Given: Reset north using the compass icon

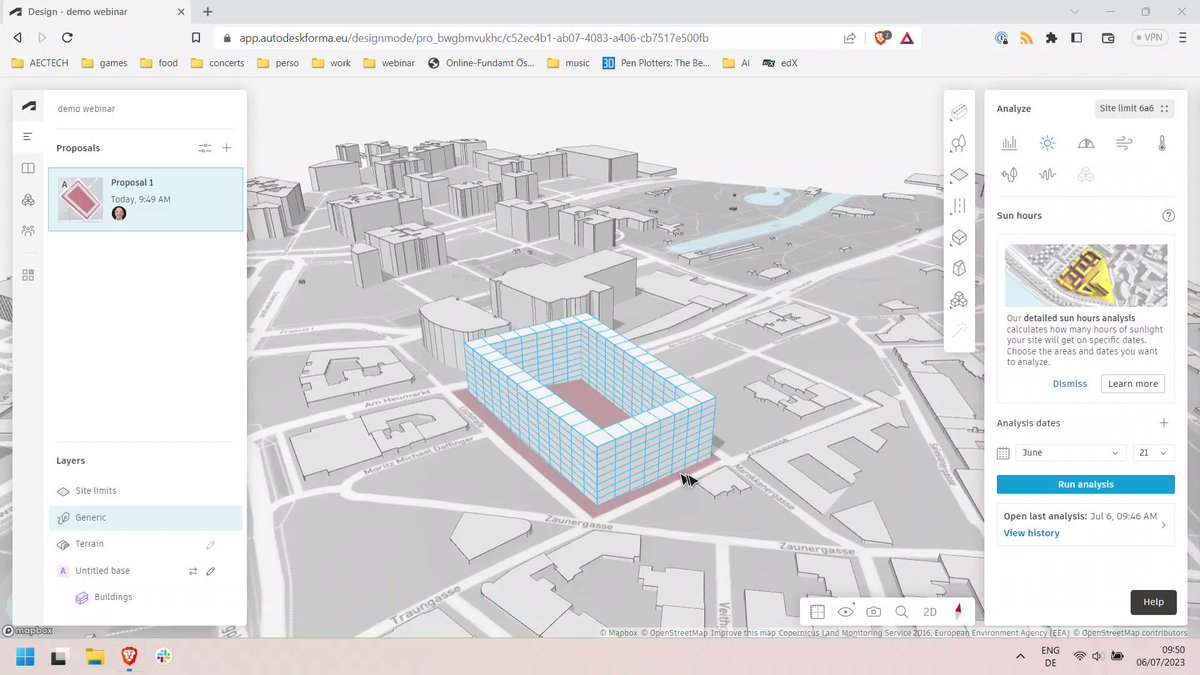Looking at the screenshot, I should click(x=958, y=611).
